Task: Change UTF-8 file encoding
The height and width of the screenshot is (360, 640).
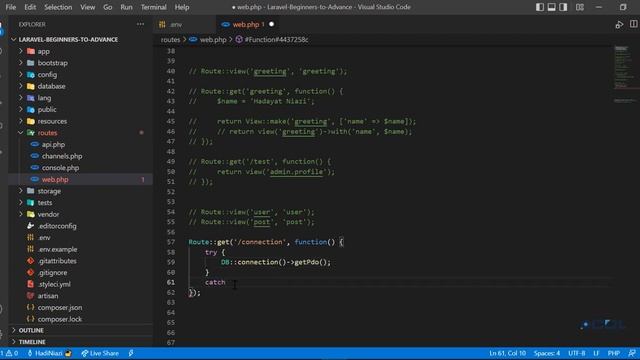Action: click(x=577, y=353)
